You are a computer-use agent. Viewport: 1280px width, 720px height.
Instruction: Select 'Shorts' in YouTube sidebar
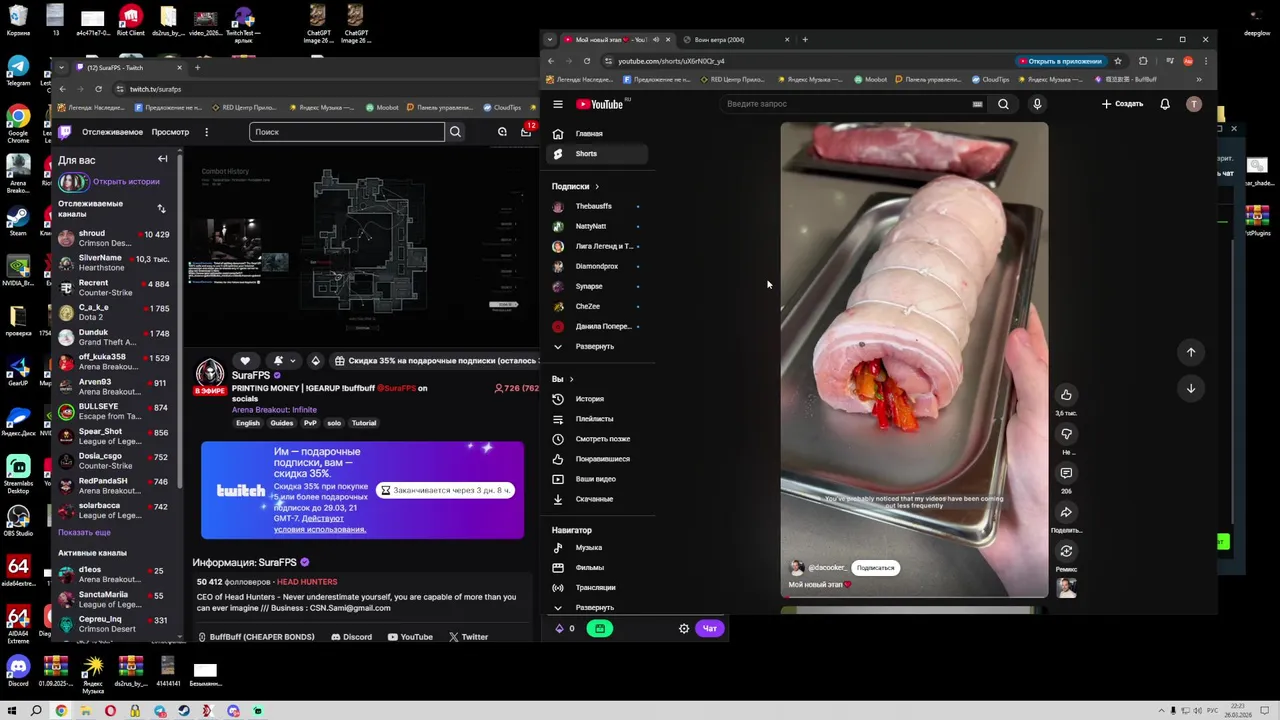pos(598,154)
